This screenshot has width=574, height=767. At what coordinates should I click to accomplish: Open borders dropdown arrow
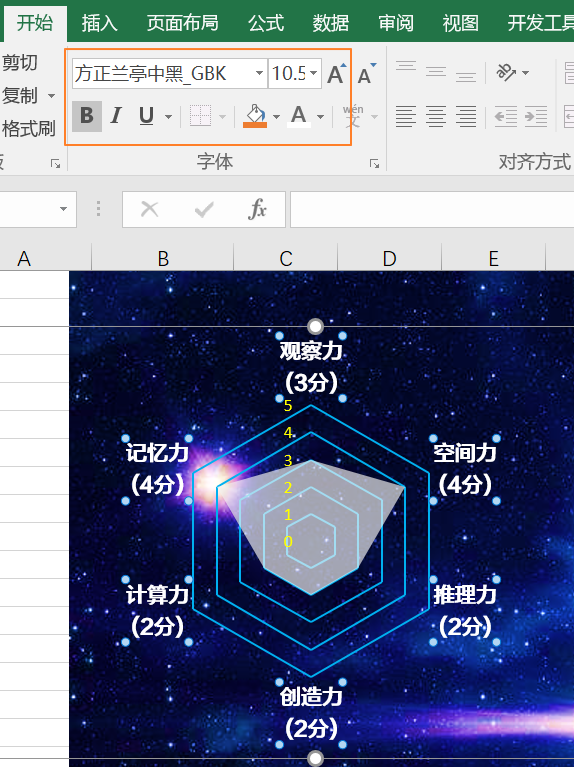click(222, 117)
